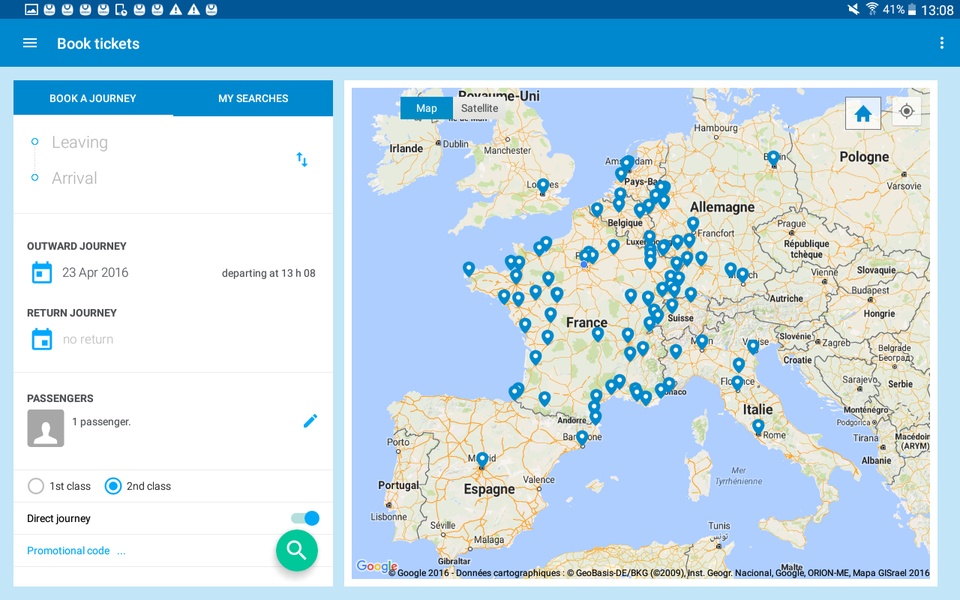Click the Google logo on map
960x600 pixels.
(x=376, y=566)
